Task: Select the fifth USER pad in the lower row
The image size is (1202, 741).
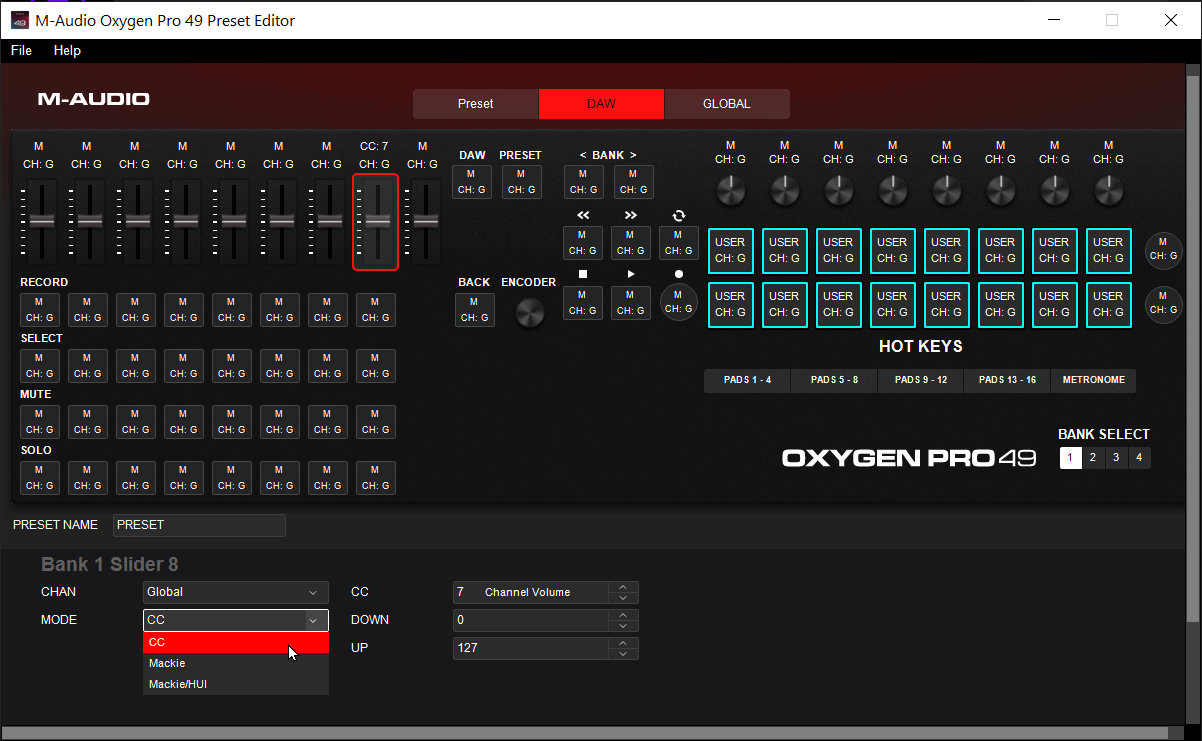Action: (x=947, y=305)
